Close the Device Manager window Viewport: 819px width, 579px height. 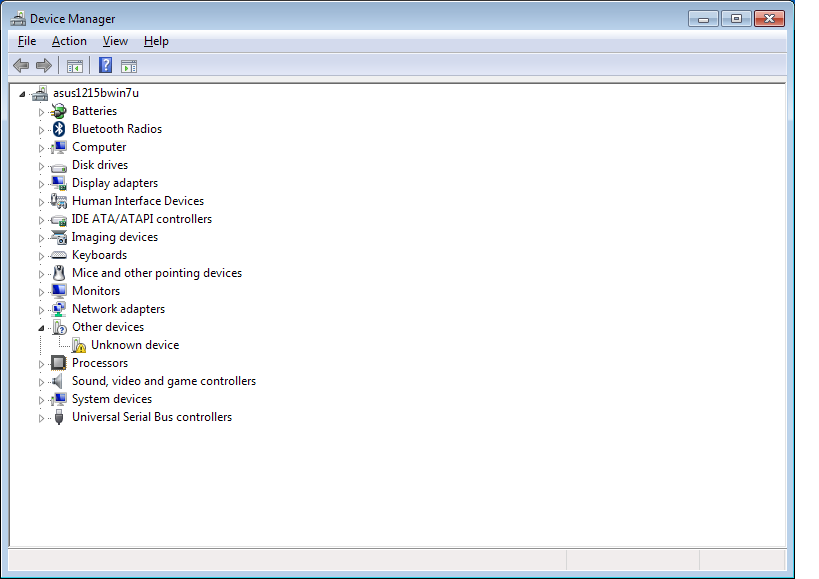[769, 19]
